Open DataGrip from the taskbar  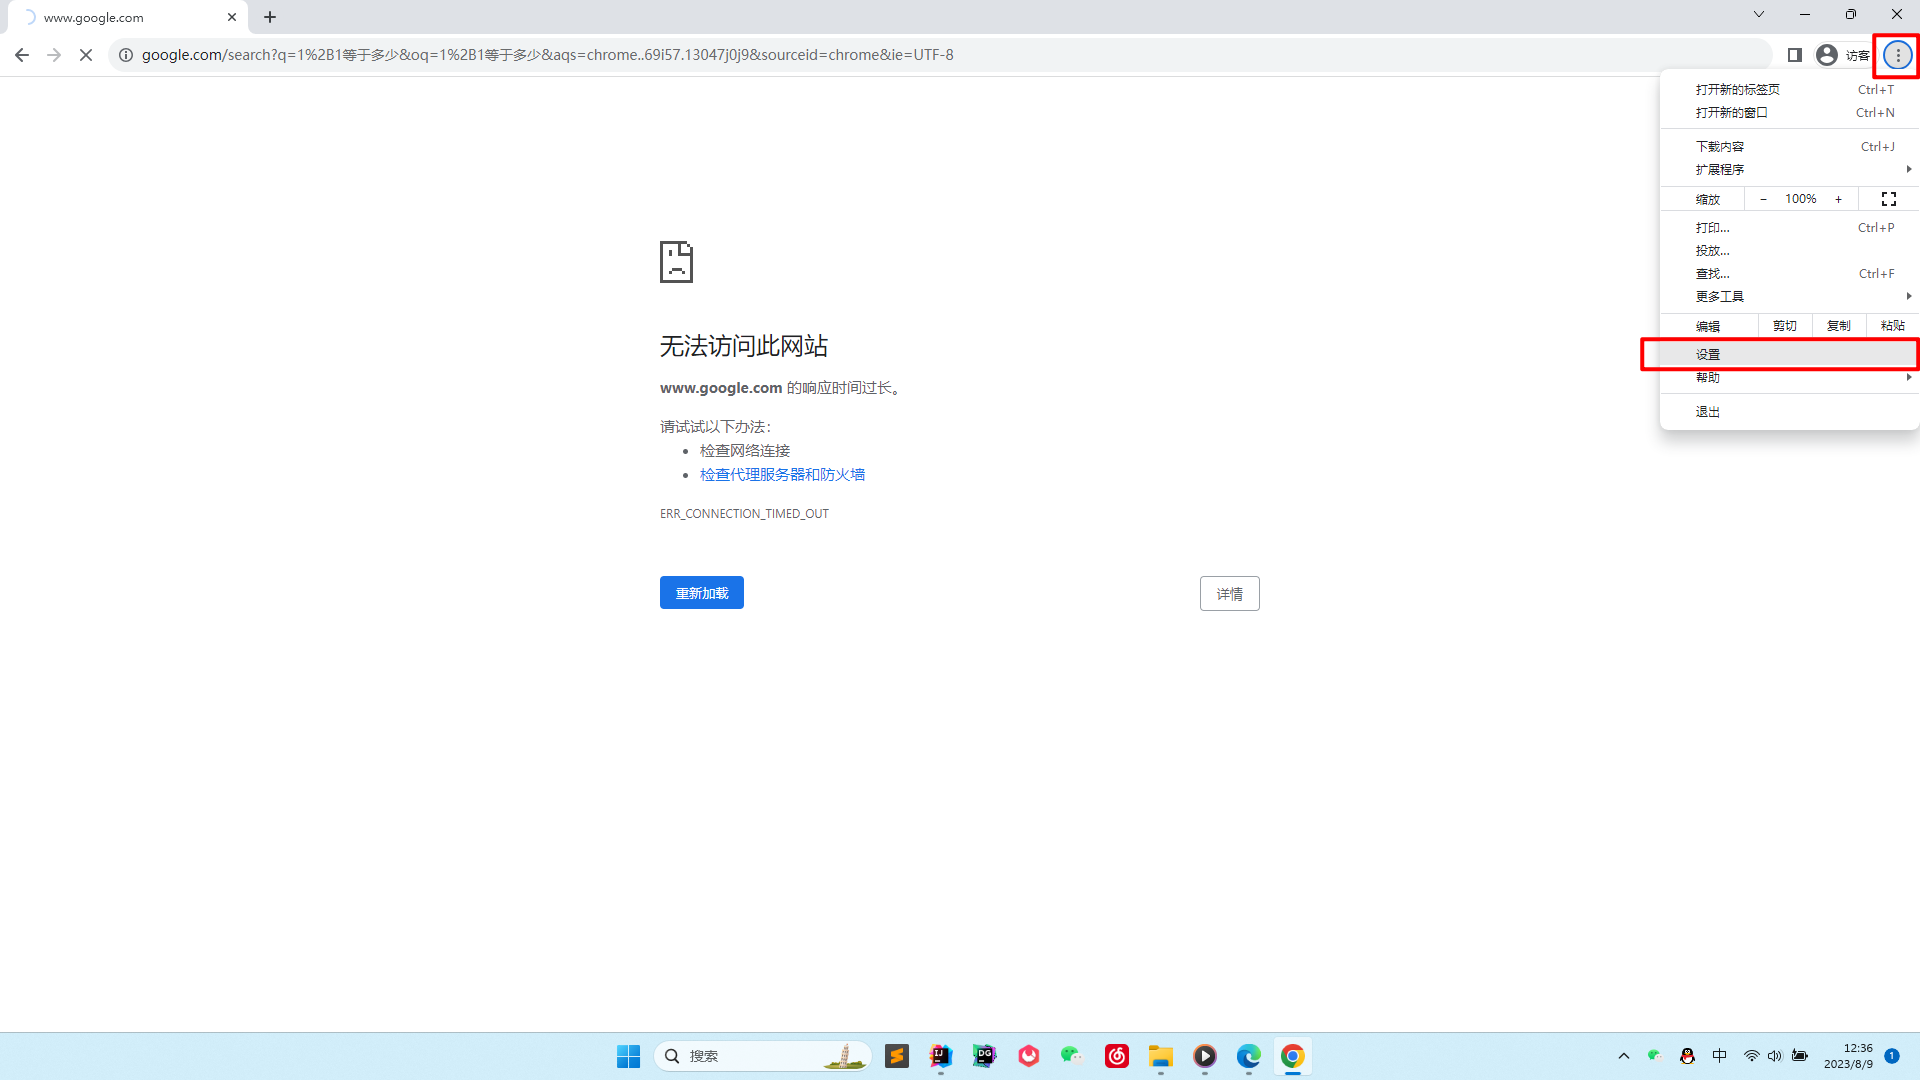(985, 1056)
